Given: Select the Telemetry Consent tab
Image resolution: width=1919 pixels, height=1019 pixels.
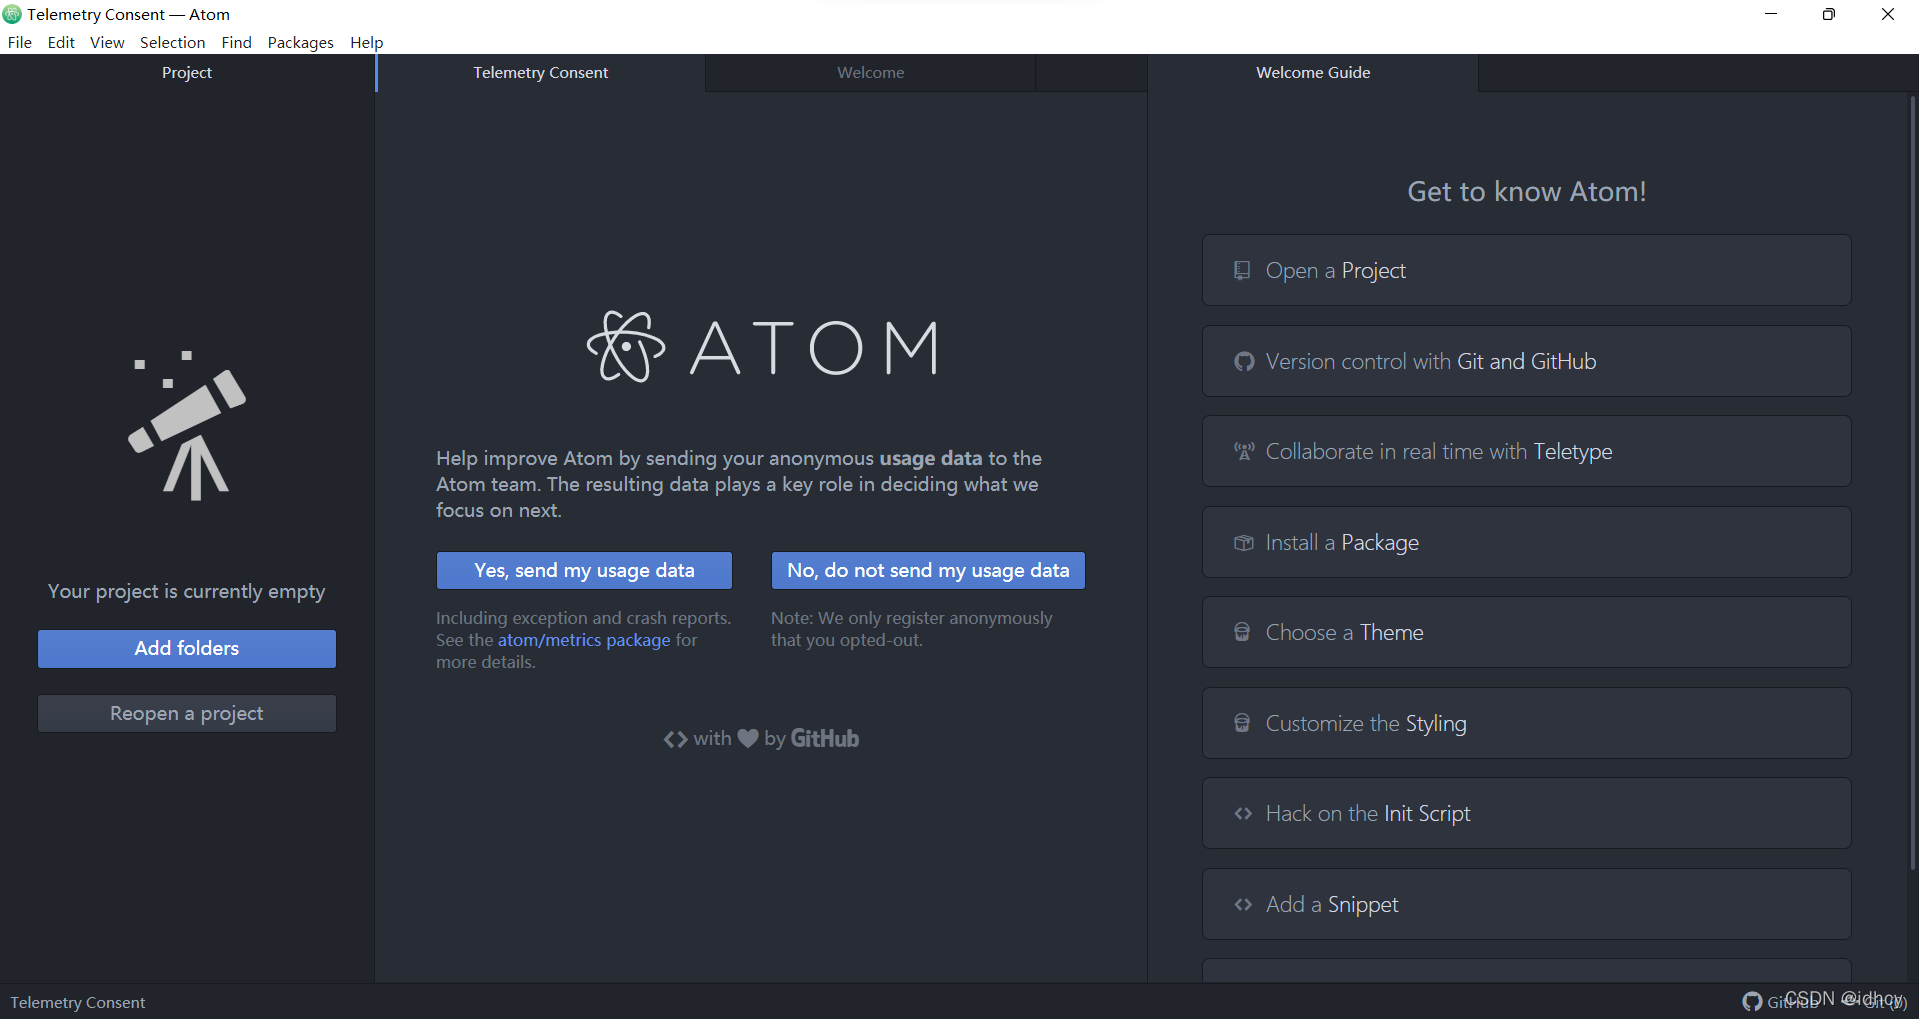Looking at the screenshot, I should pos(540,72).
